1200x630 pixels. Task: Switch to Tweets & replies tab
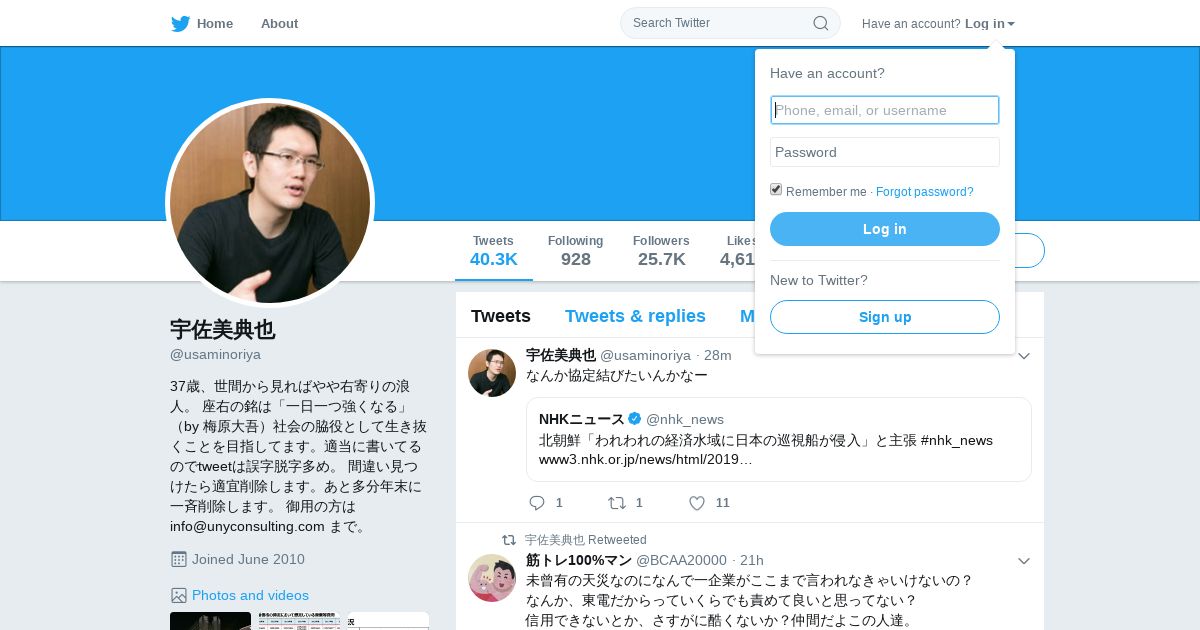[x=635, y=316]
